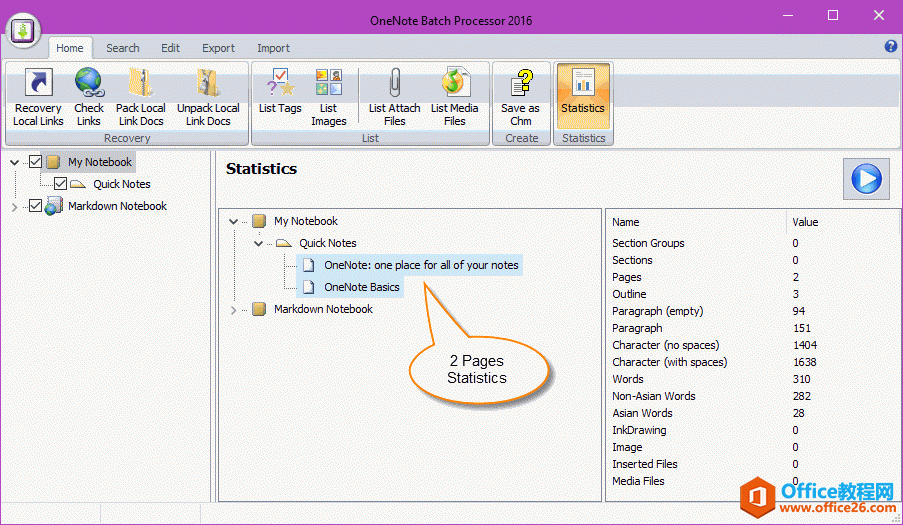Toggle the Markdown Notebook checkbox
This screenshot has height=525, width=903.
[x=35, y=206]
